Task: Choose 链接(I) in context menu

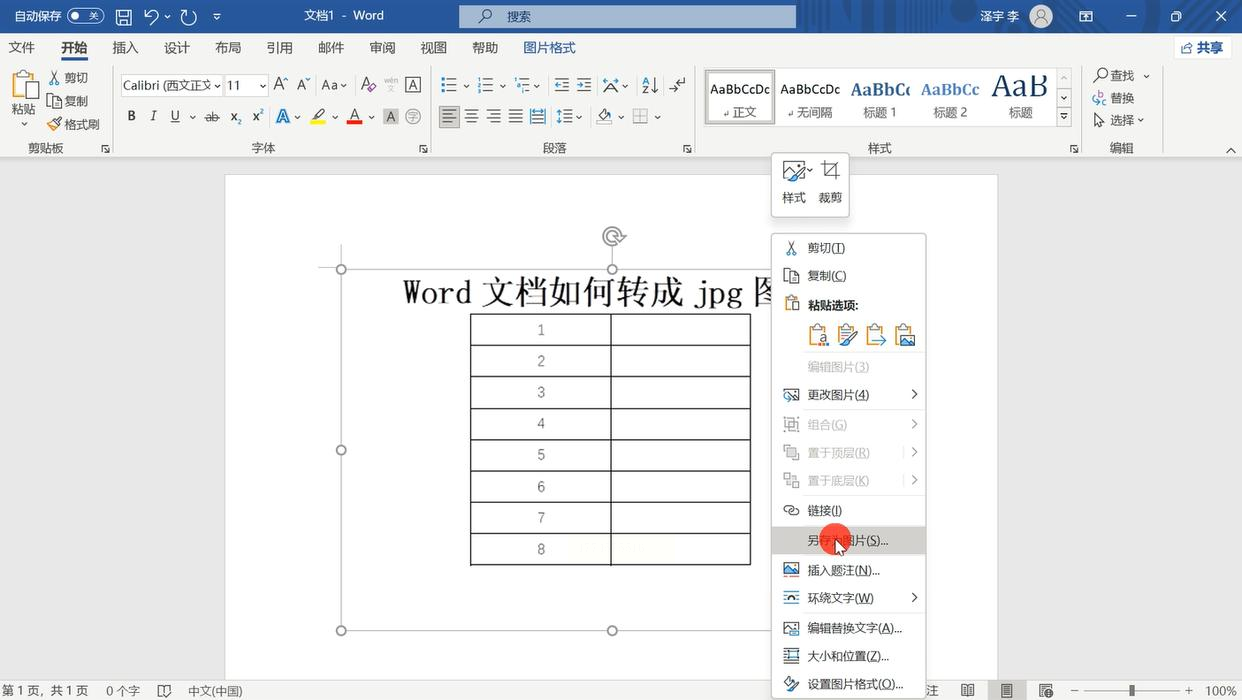Action: click(848, 511)
